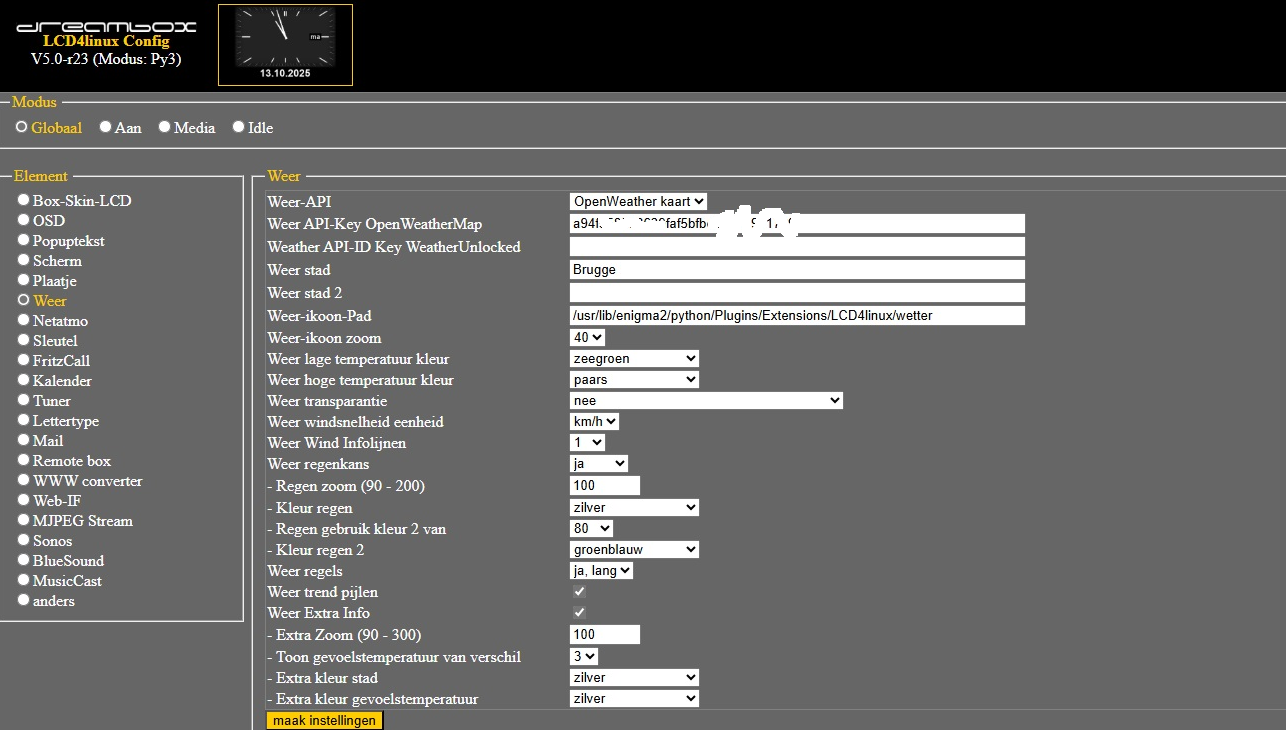Toggle the Weer trend pijlen checkbox
1286x730 pixels.
click(x=579, y=592)
